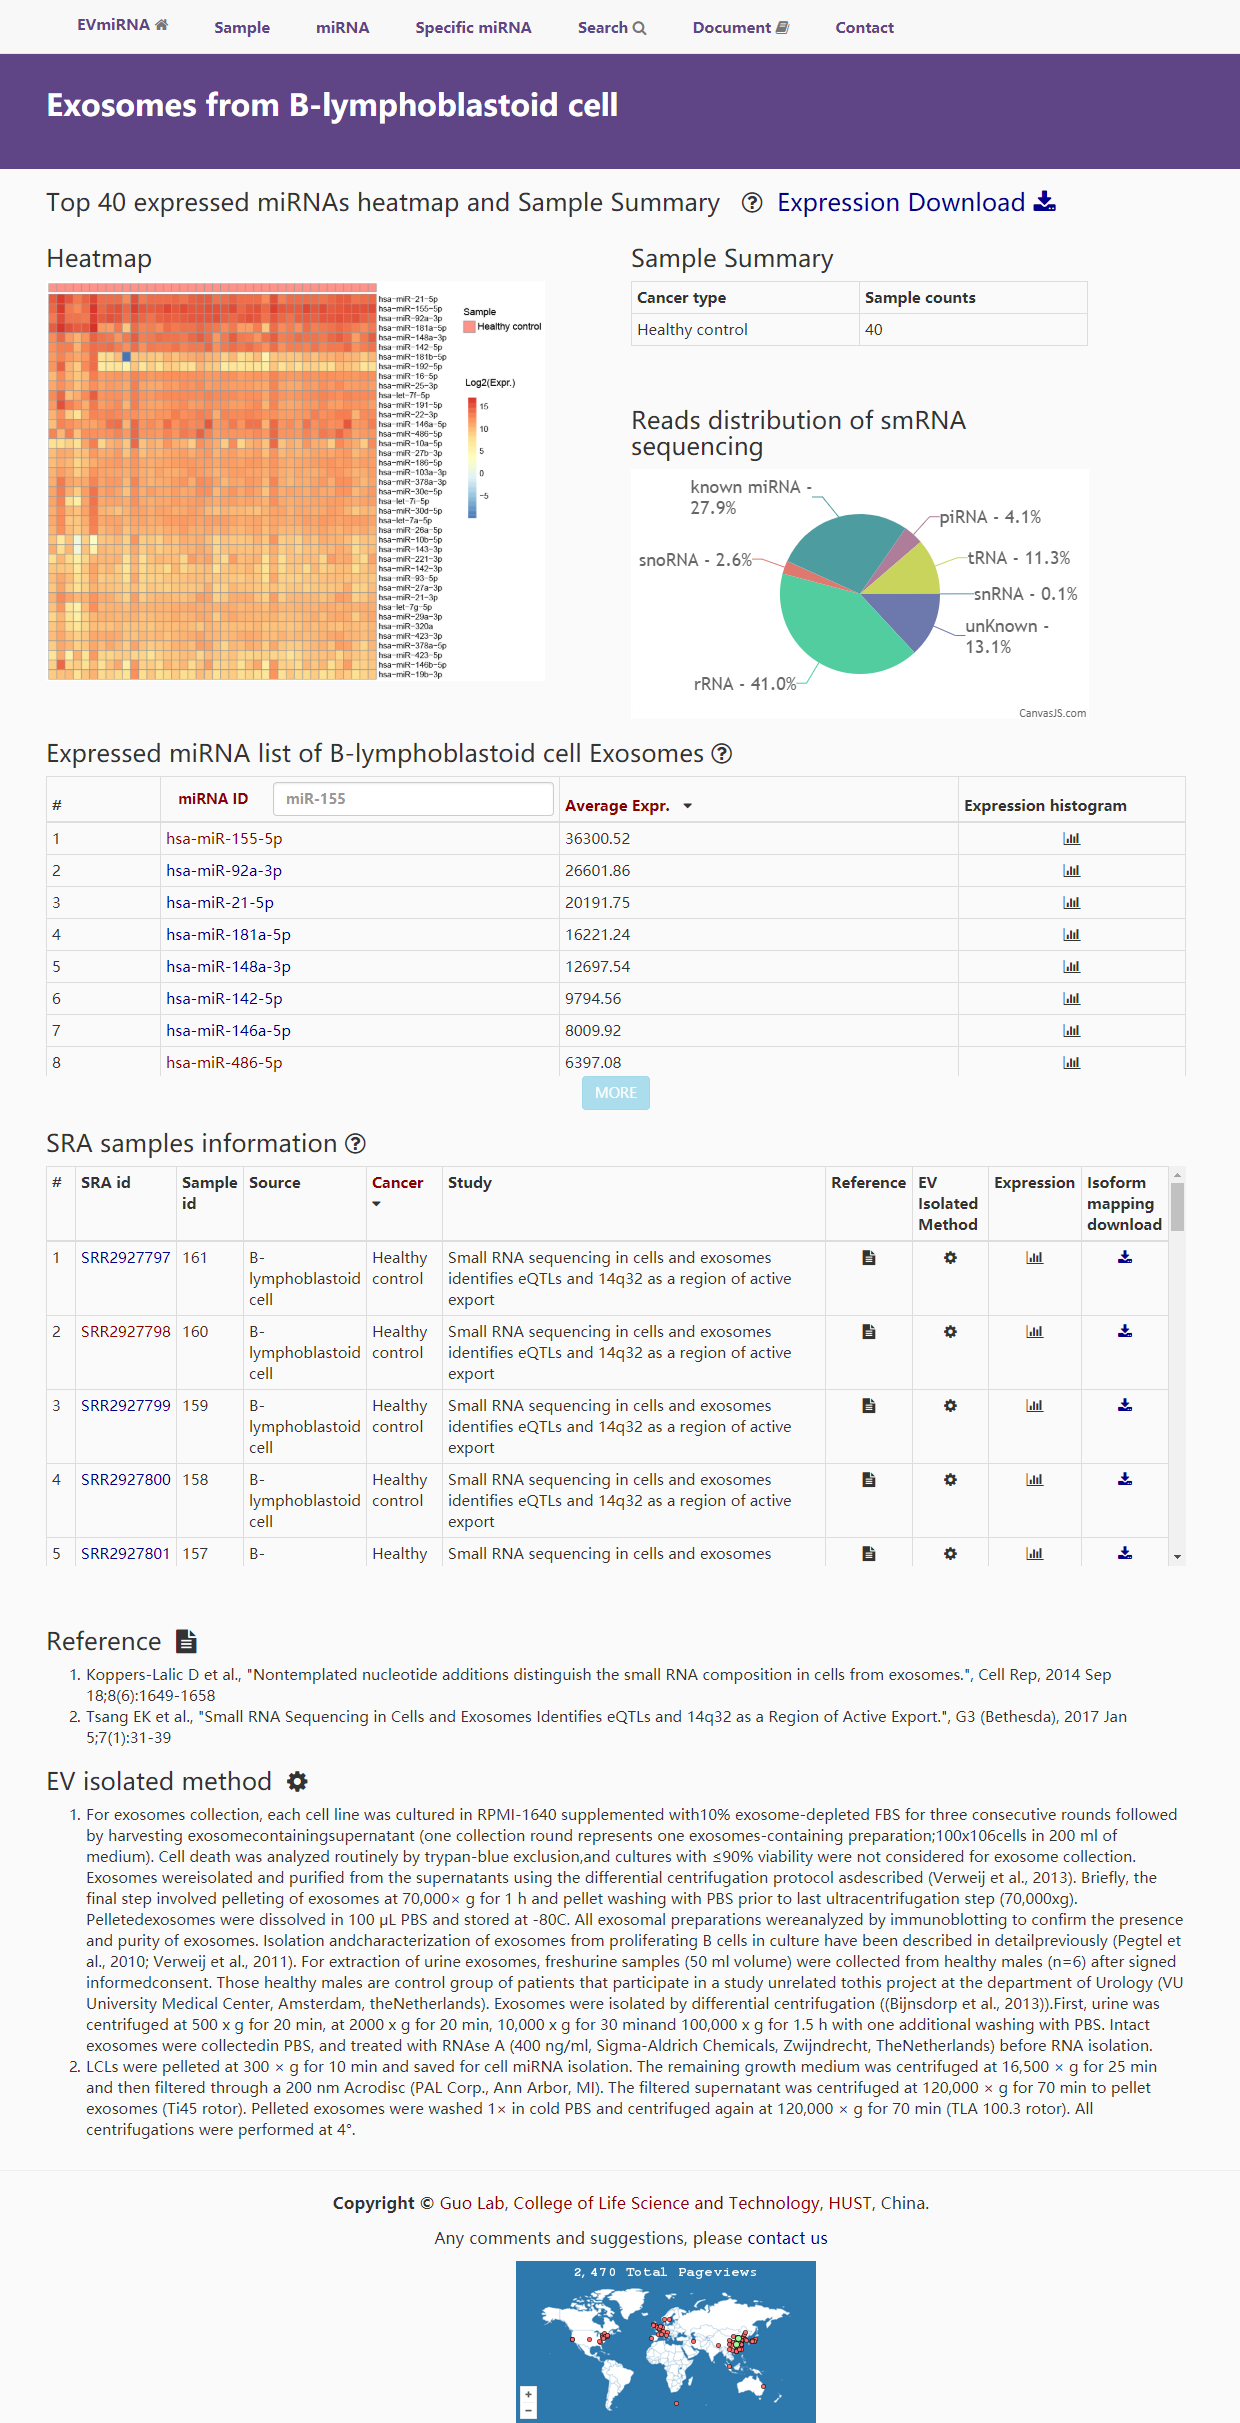Open the hsa-miR-155-5p link

click(224, 839)
